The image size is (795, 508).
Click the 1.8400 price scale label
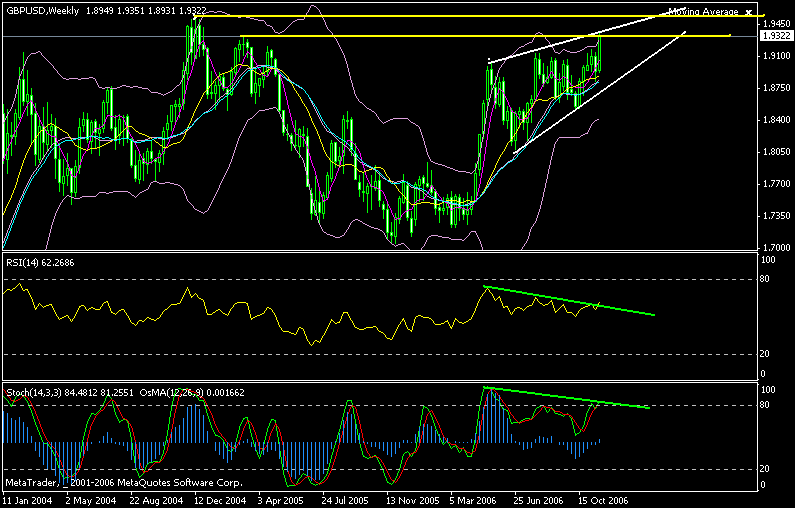point(776,120)
